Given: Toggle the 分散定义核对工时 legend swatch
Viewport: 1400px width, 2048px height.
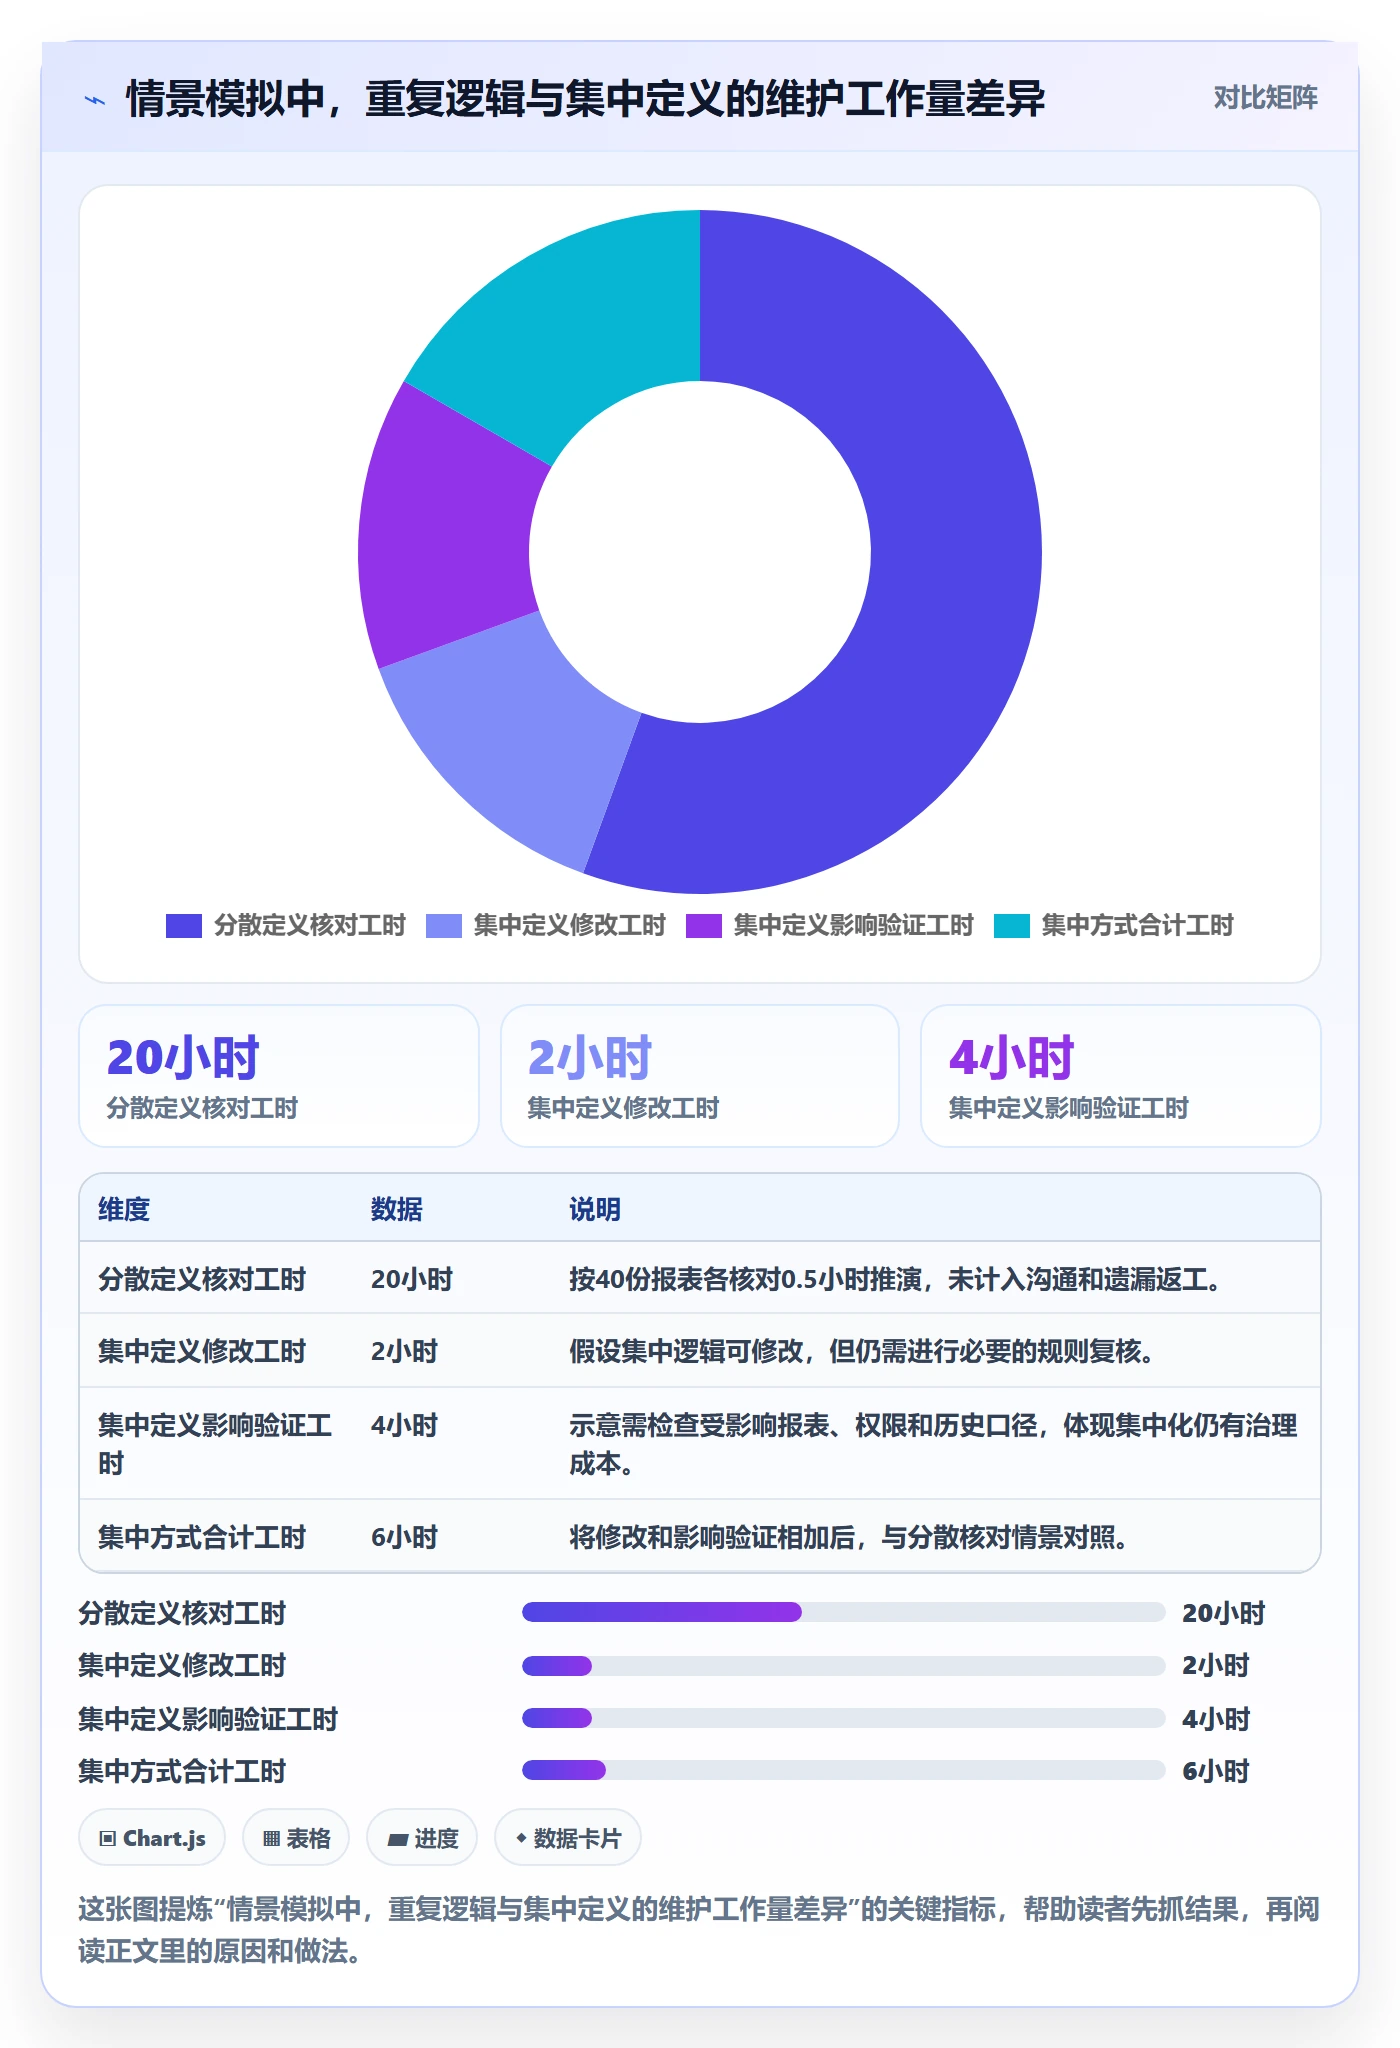Looking at the screenshot, I should 184,926.
